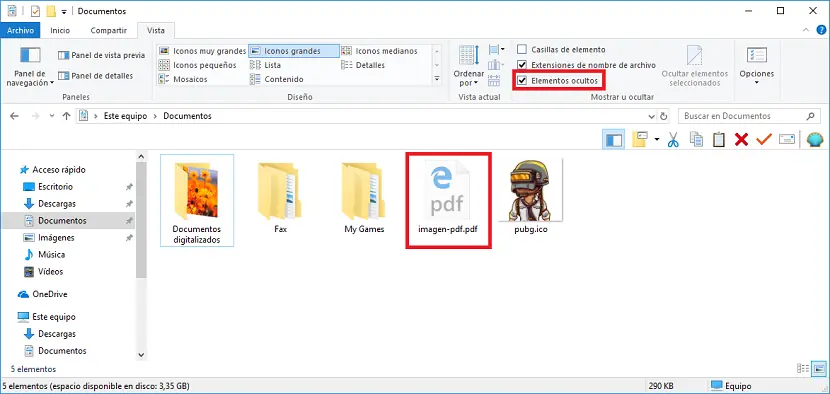This screenshot has height=394, width=830.
Task: Open the blue Help question icon
Action: pyautogui.click(x=820, y=30)
